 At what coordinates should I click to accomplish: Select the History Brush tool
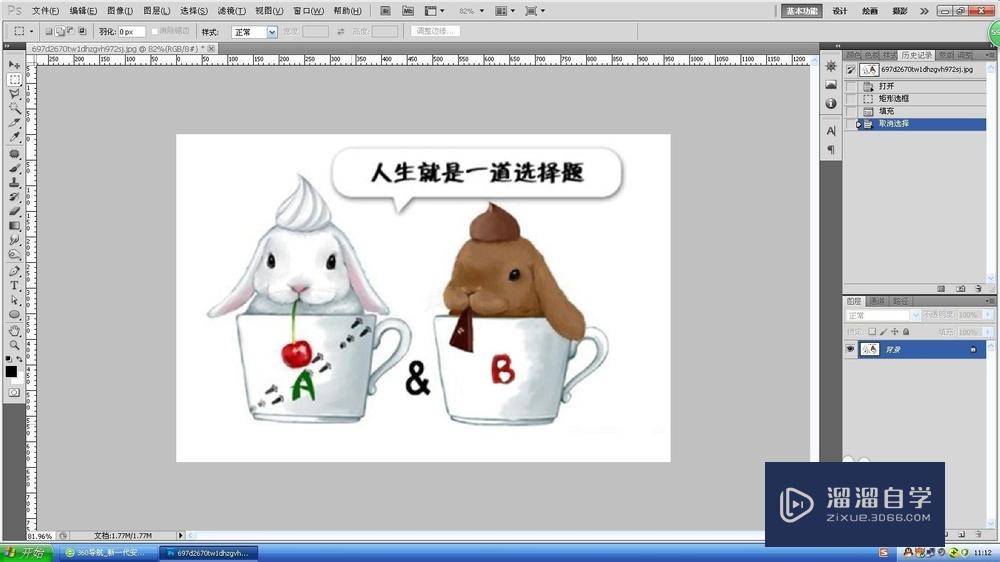14,196
